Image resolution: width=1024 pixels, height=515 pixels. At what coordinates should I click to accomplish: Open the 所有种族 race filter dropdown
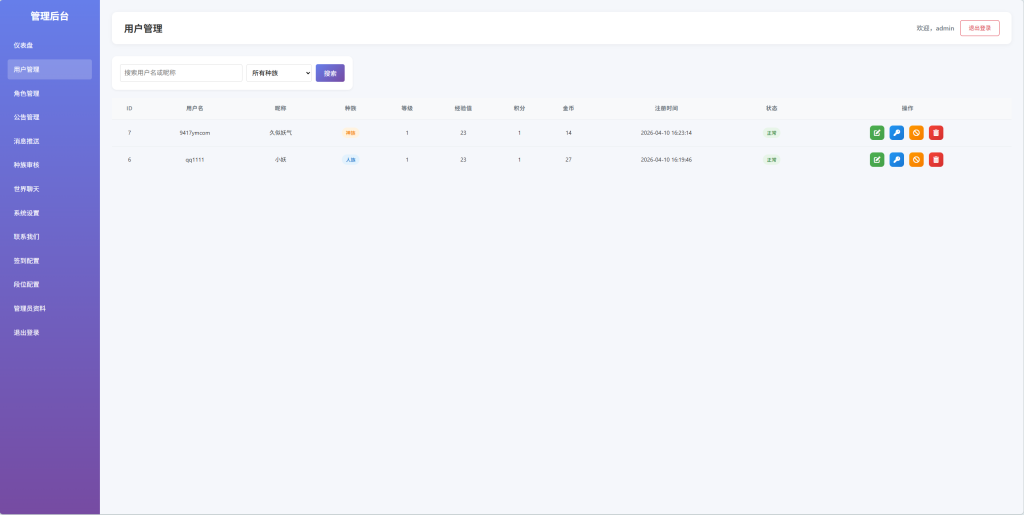(279, 73)
